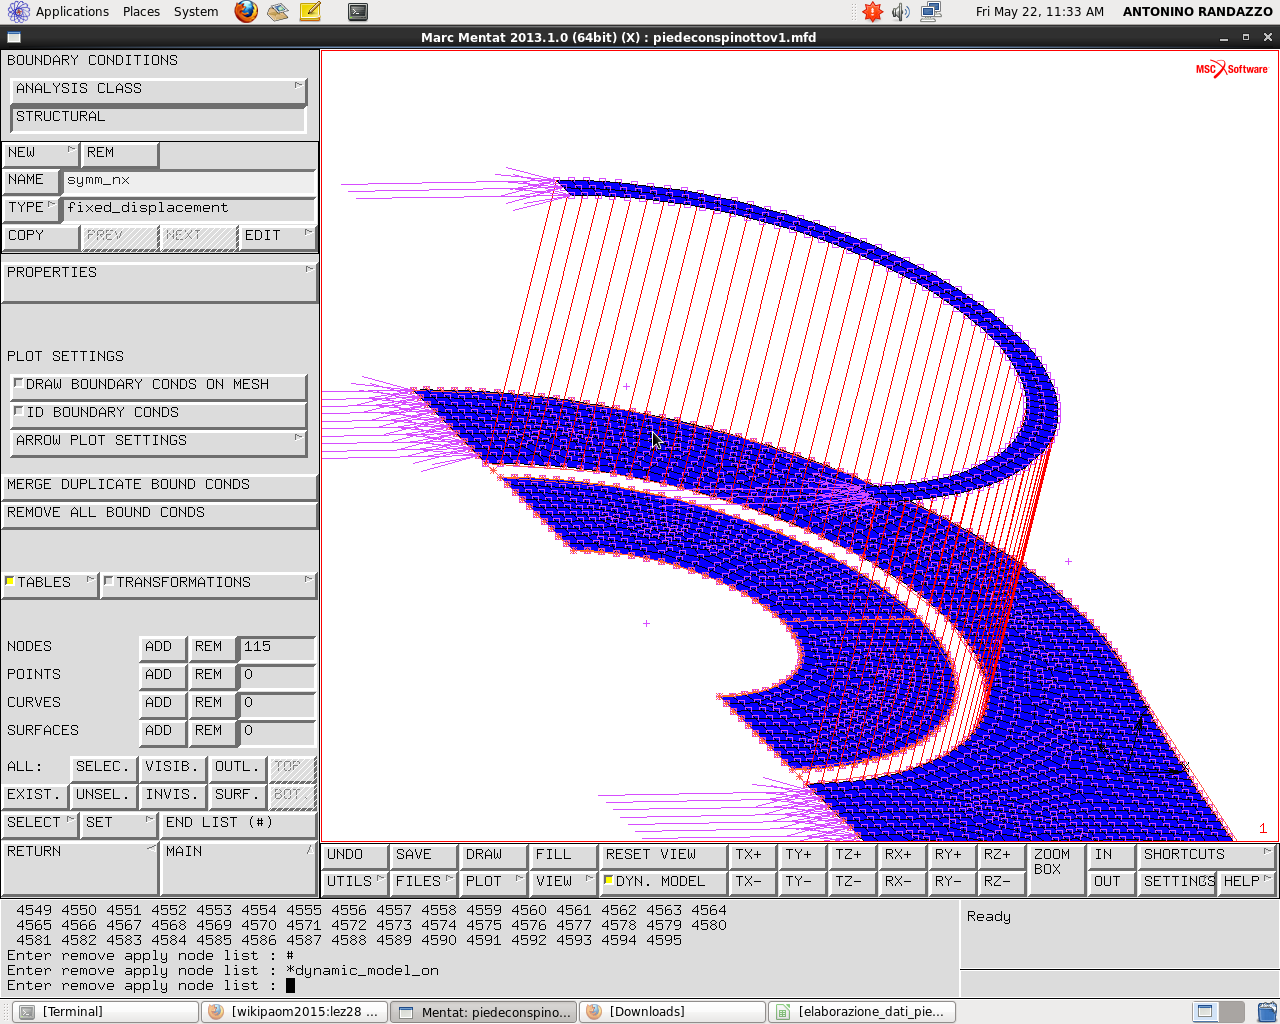Open the boundary condition Type menu
The height and width of the screenshot is (1024, 1280).
31,208
